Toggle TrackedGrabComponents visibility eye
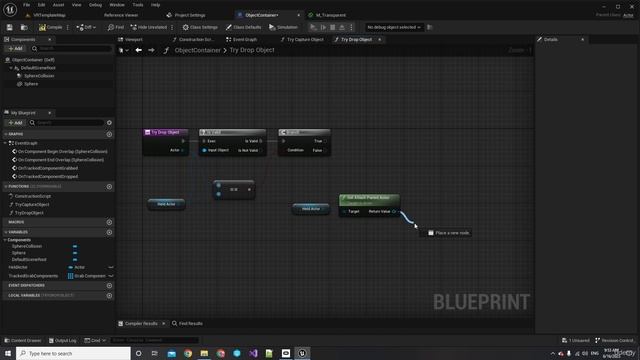Screen dimensions: 640x360 [111, 276]
